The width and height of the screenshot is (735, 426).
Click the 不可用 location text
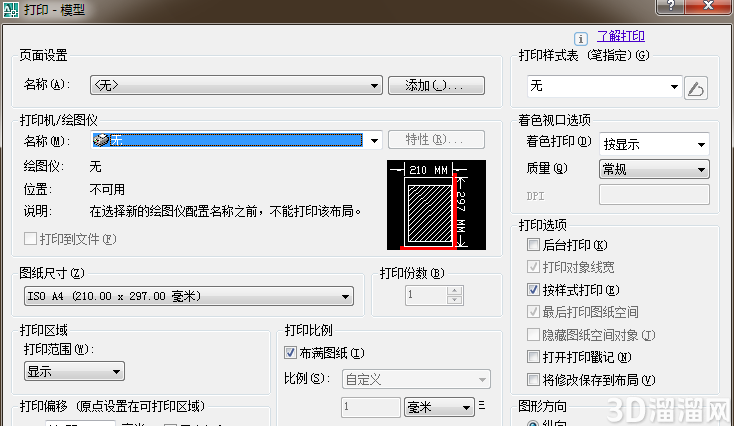107,189
